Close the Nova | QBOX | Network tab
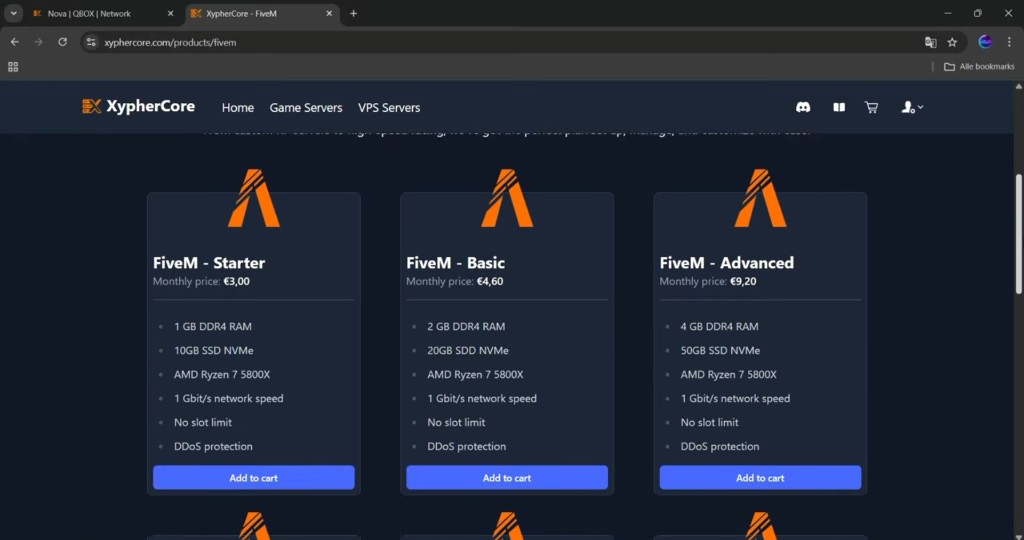This screenshot has height=540, width=1024. click(170, 14)
